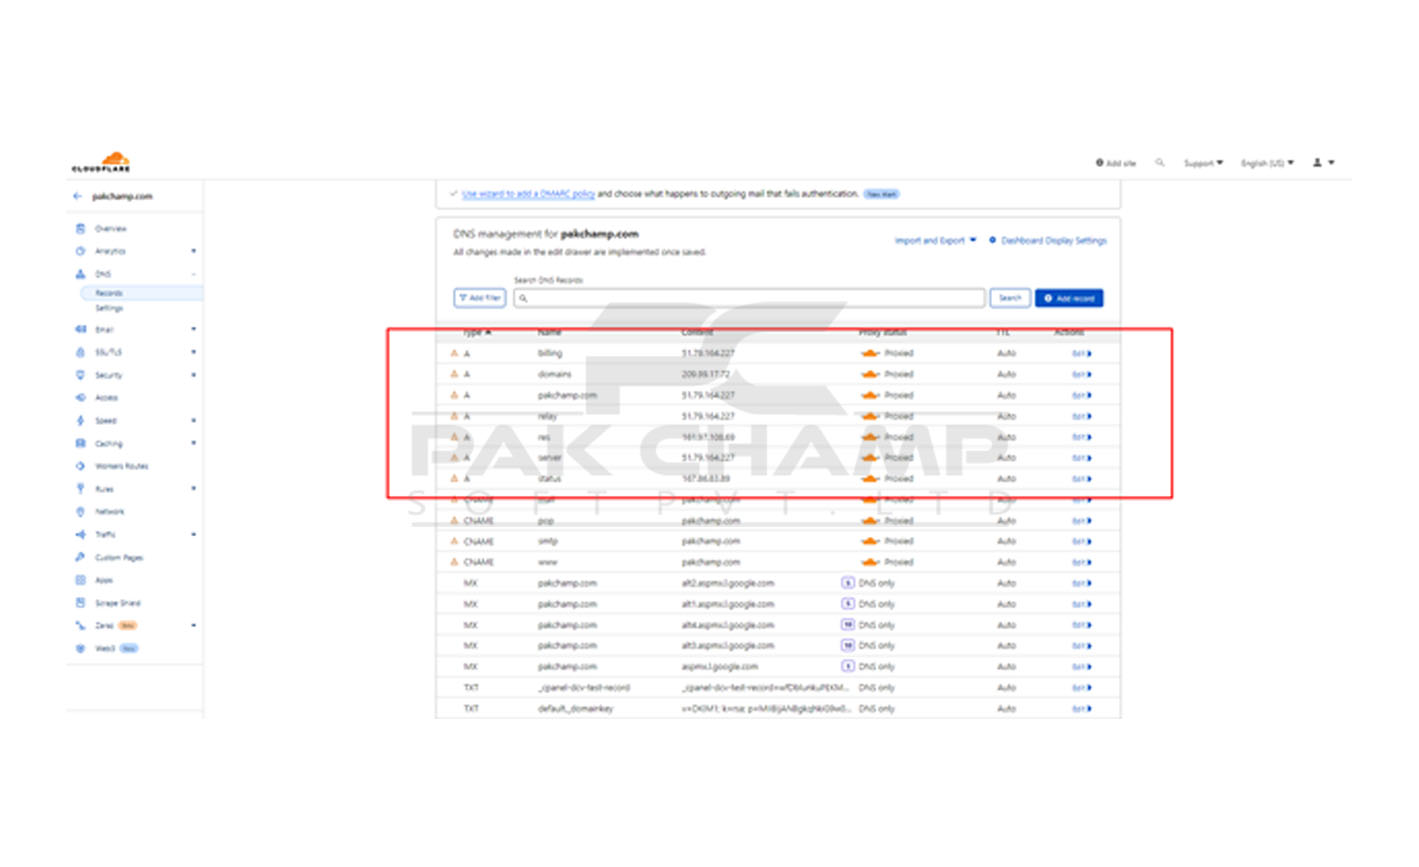Viewport: 1419px width, 867px height.
Task: Click the Proxy status column header
Action: pos(882,332)
